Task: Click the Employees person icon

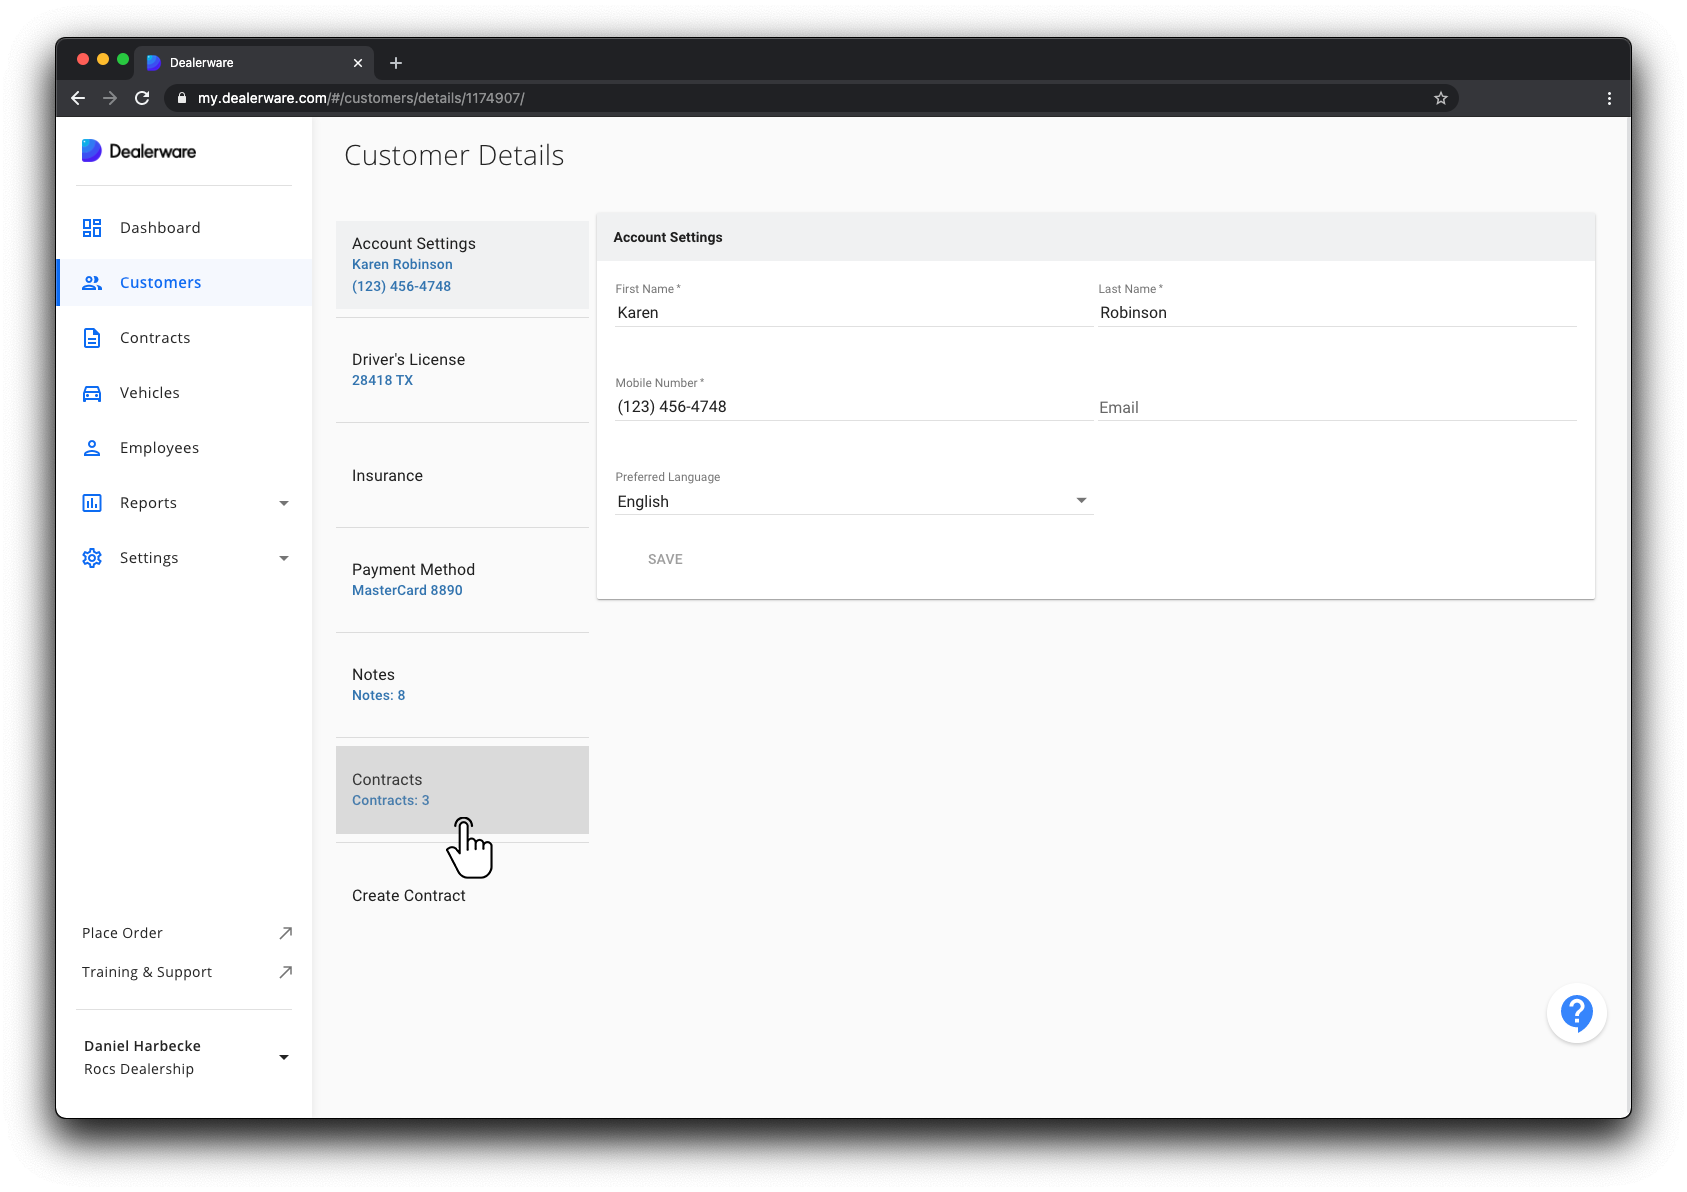Action: pos(92,448)
